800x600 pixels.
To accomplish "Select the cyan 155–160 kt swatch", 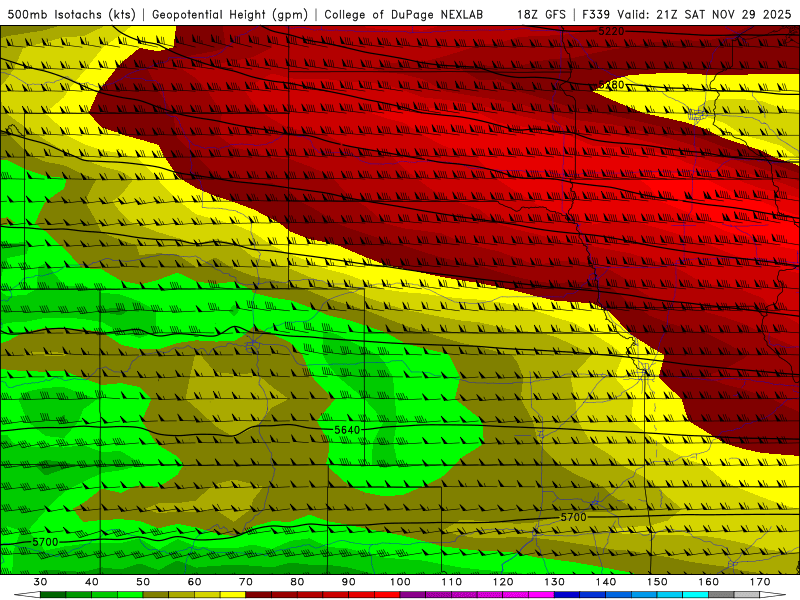I will 696,595.
